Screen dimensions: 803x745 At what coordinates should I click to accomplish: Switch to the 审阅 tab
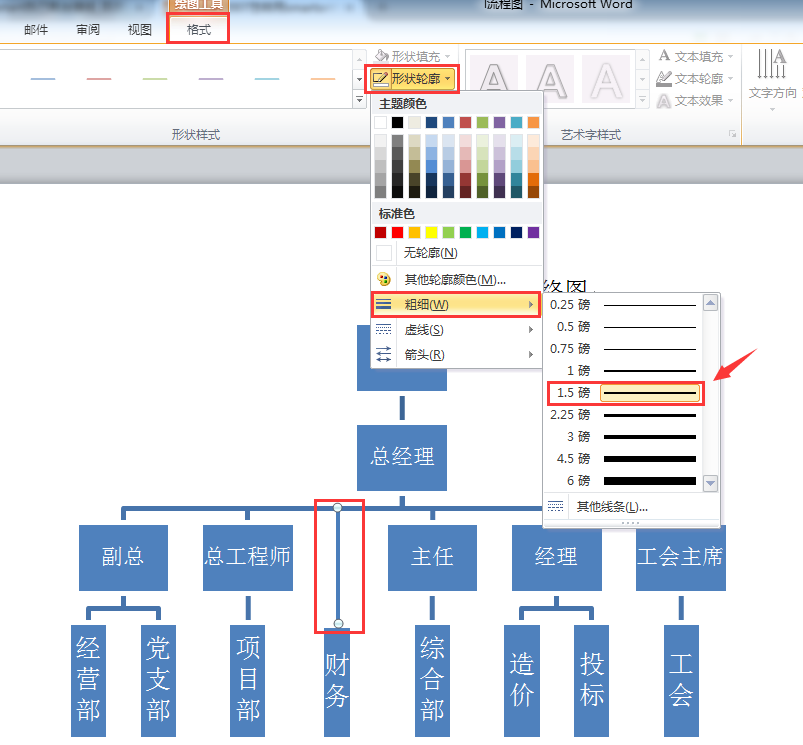point(88,30)
